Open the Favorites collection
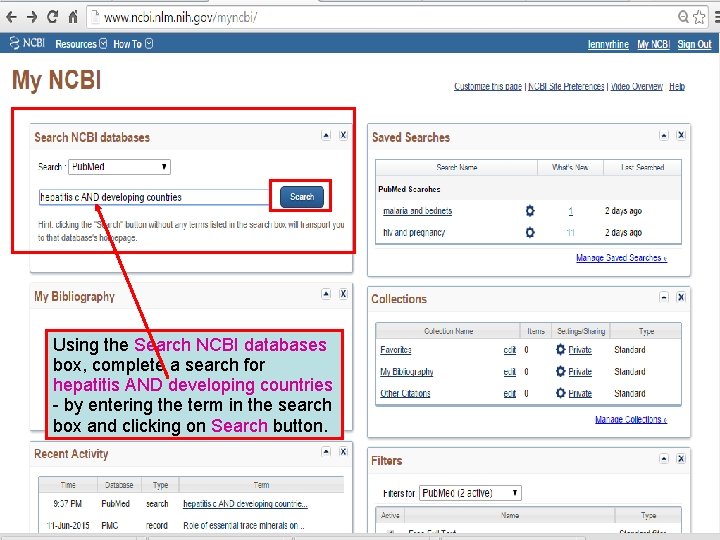 (395, 349)
